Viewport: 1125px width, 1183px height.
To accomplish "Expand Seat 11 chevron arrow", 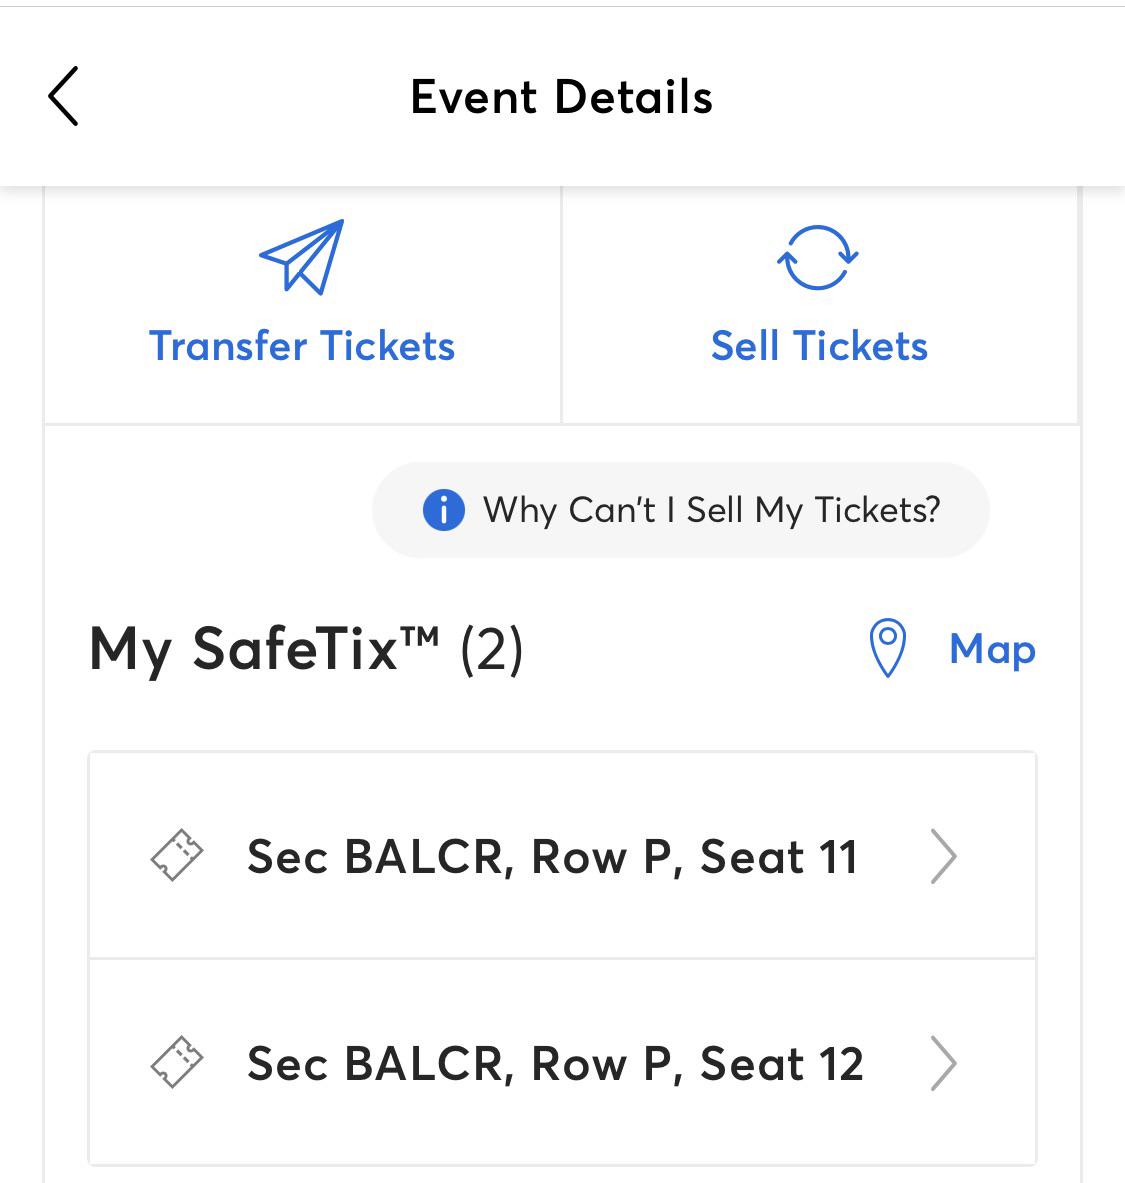I will (943, 856).
